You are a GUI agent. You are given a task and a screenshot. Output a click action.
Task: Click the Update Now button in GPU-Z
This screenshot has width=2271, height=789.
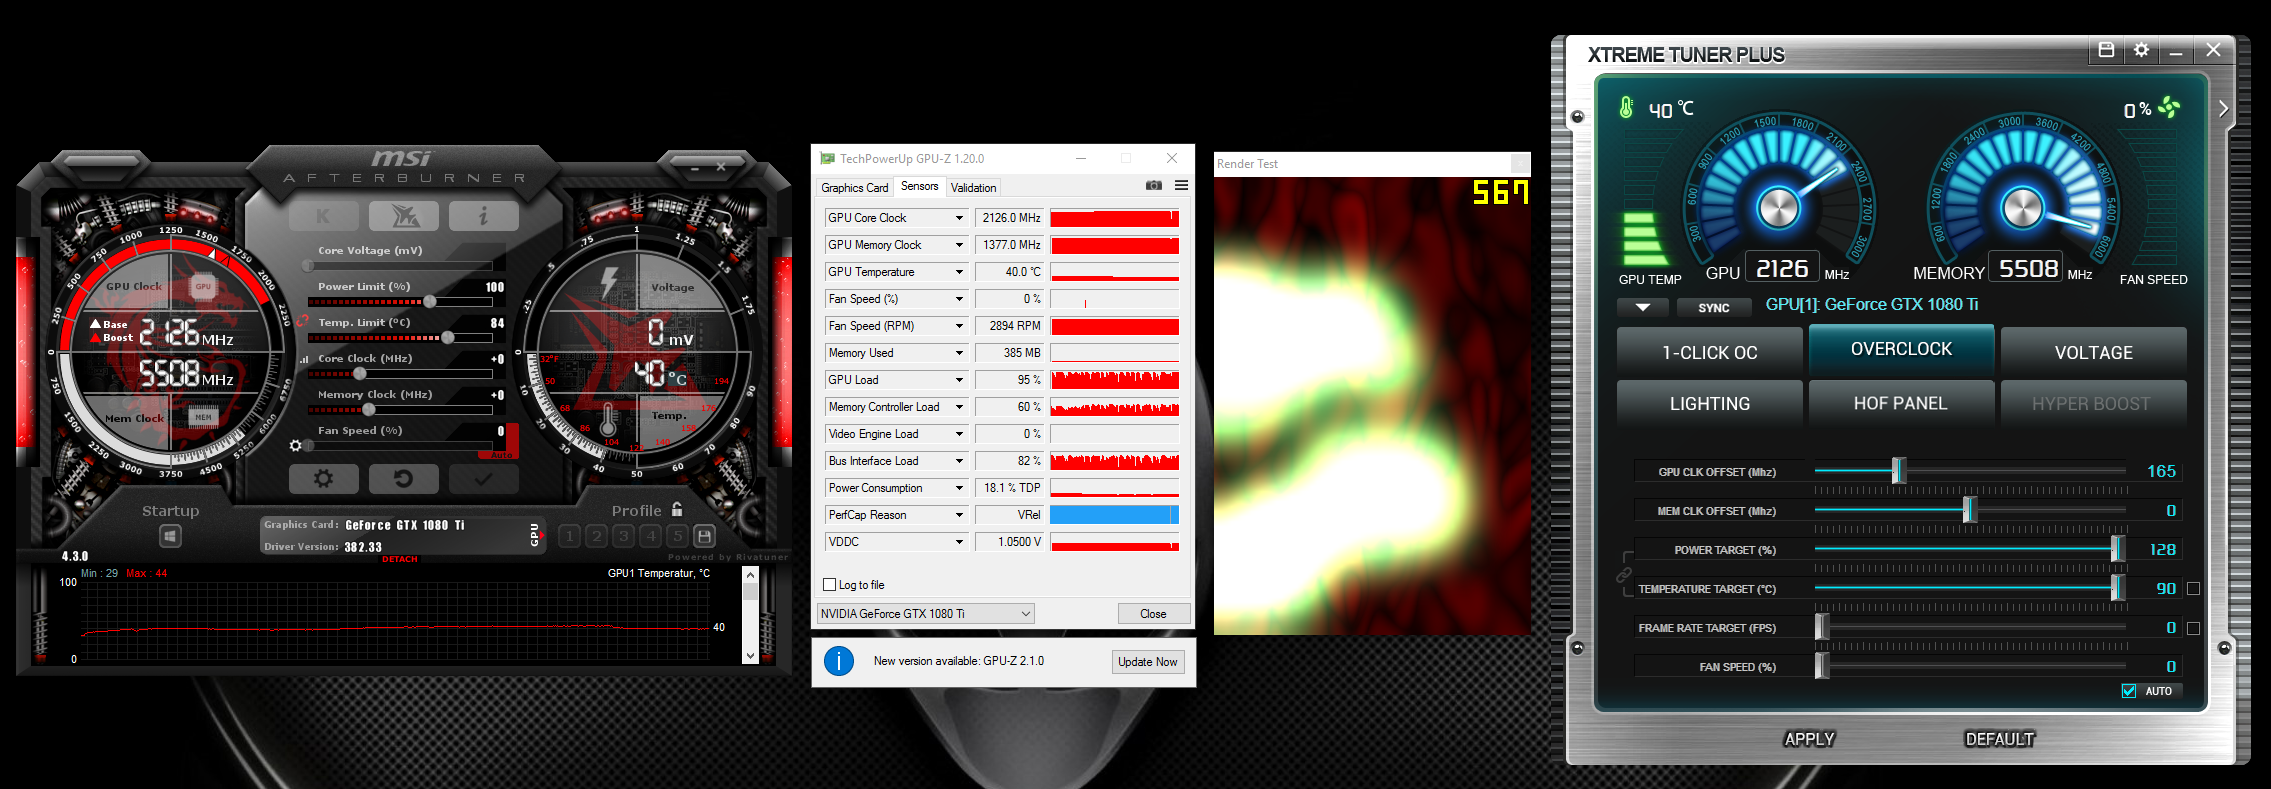(1148, 662)
